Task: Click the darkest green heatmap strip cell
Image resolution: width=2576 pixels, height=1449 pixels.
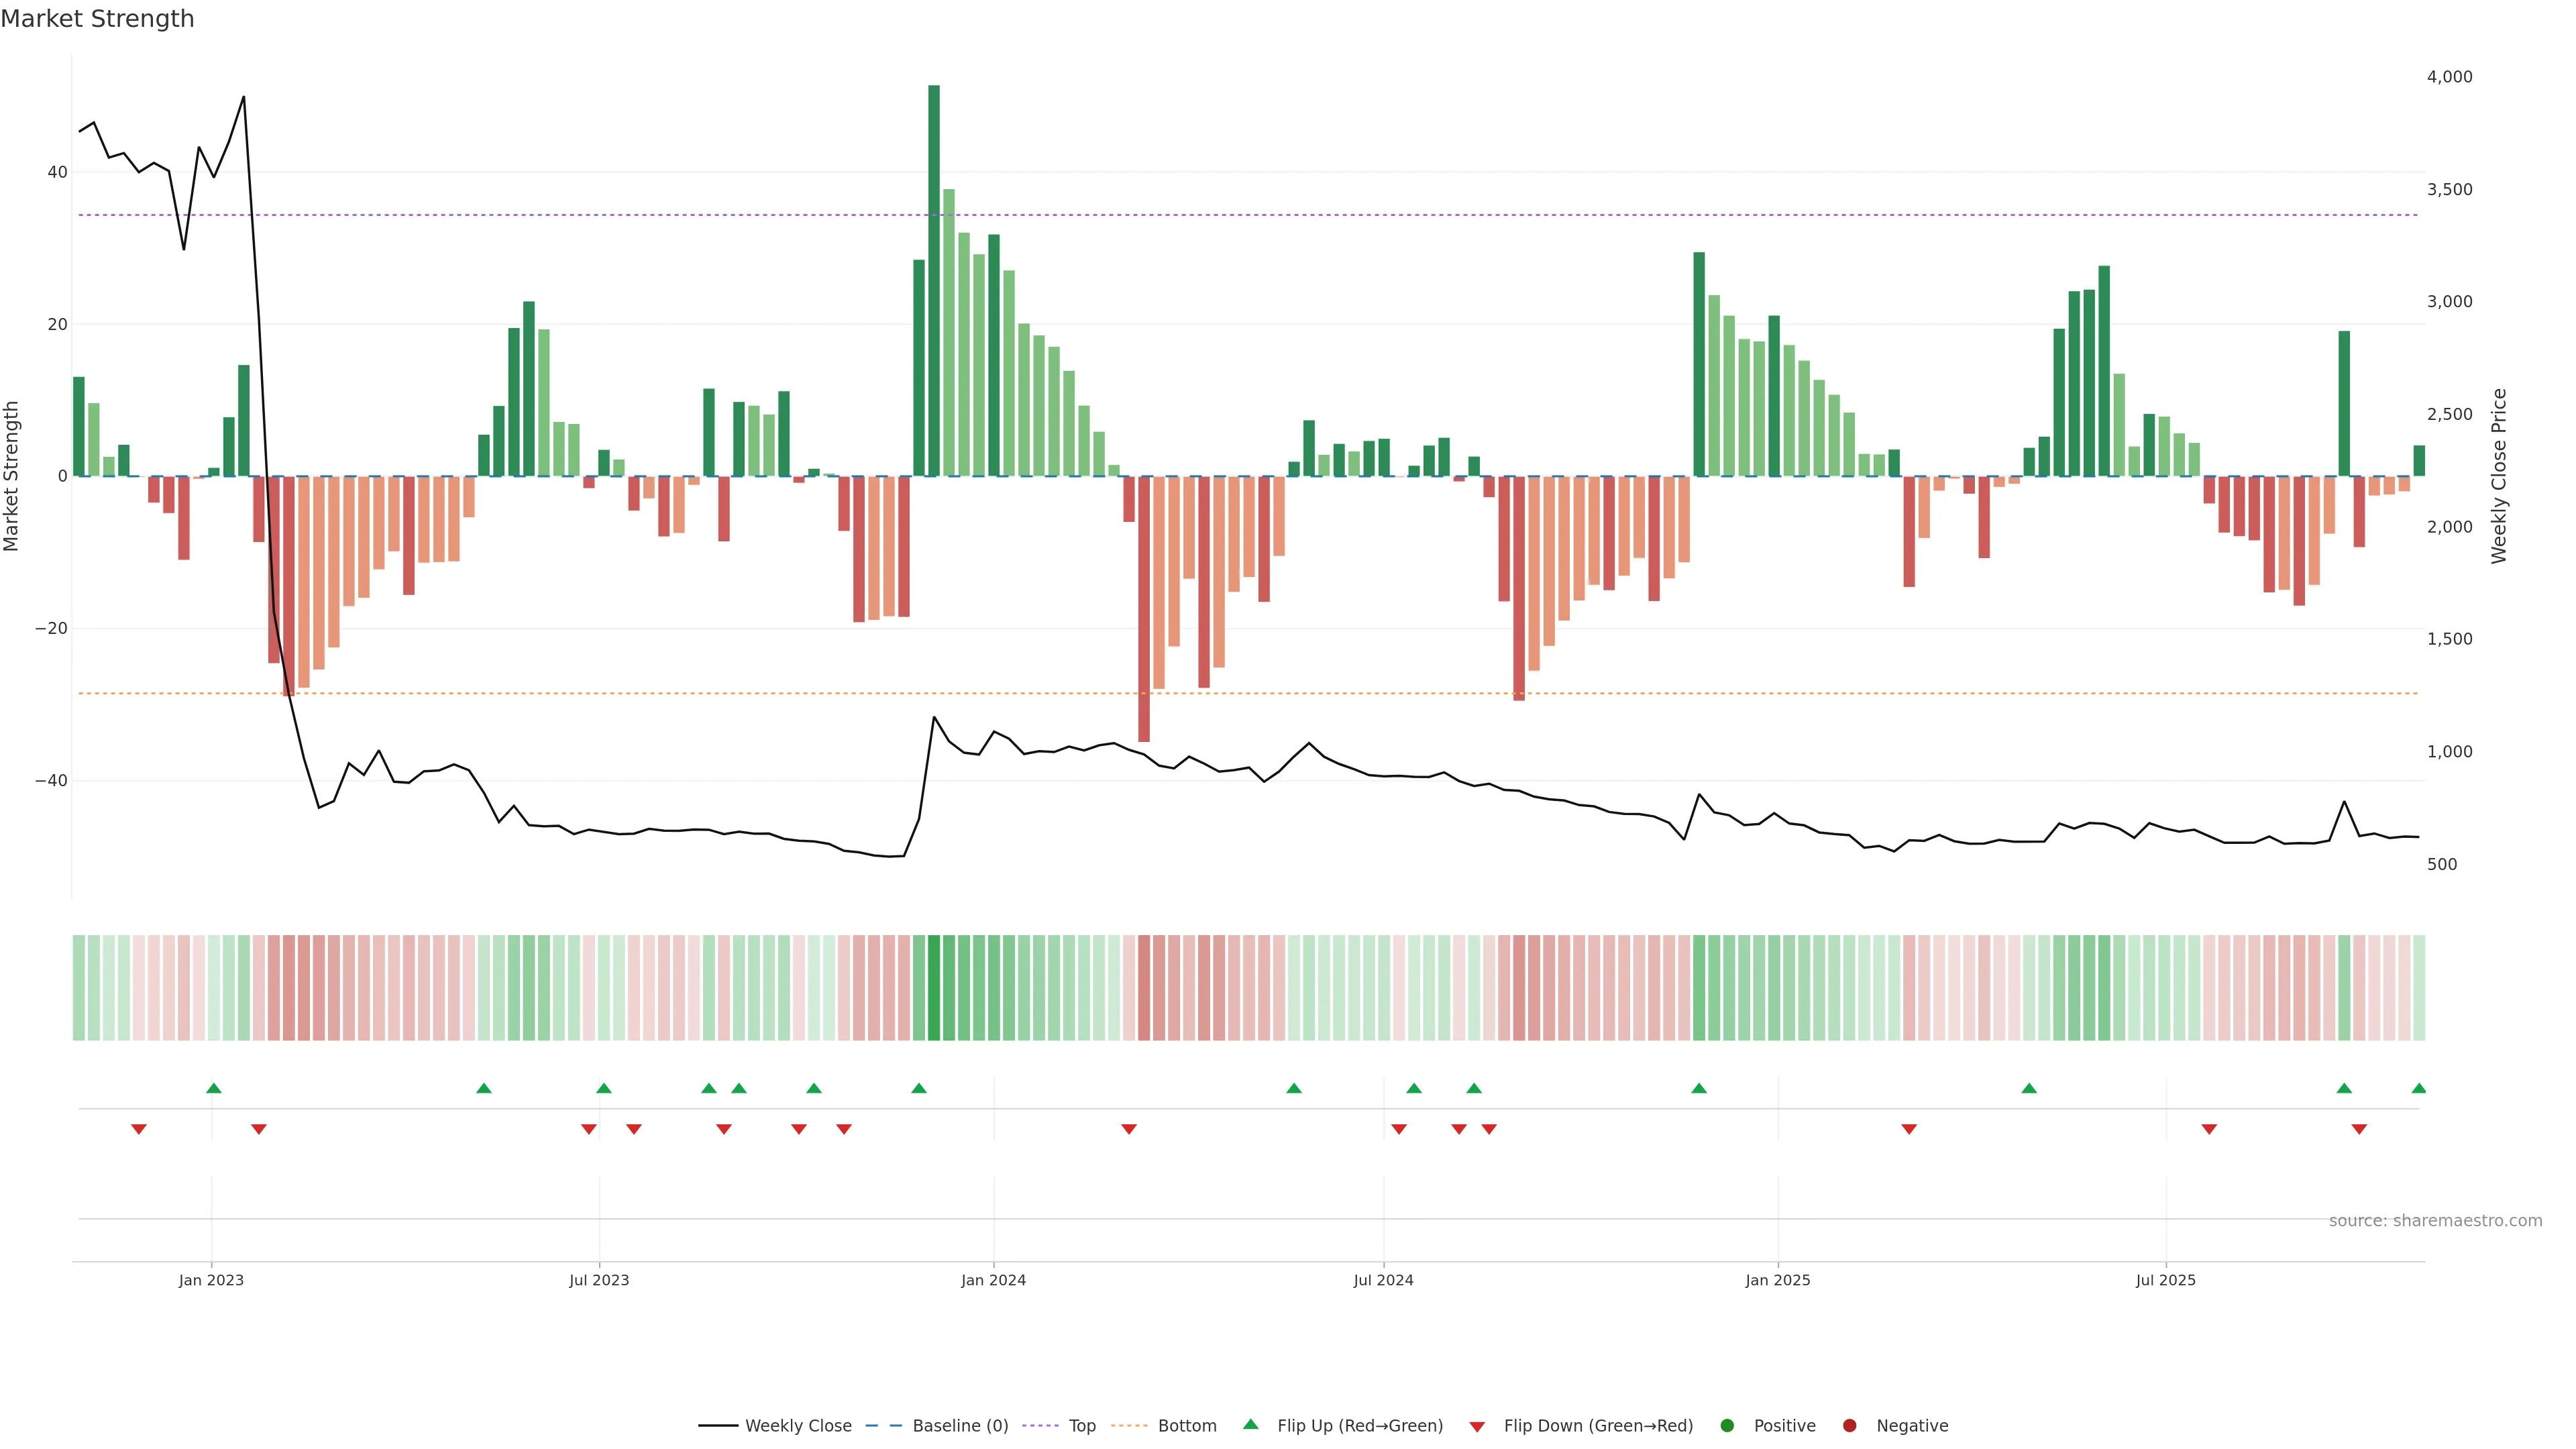Action: (934, 988)
